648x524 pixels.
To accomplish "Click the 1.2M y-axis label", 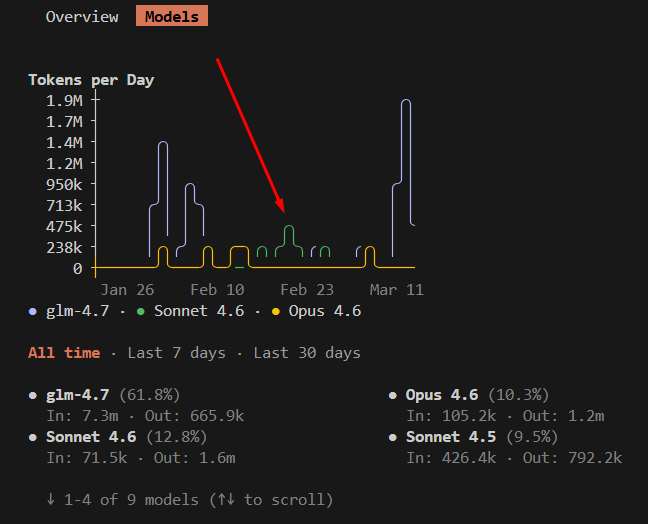I will pos(64,164).
